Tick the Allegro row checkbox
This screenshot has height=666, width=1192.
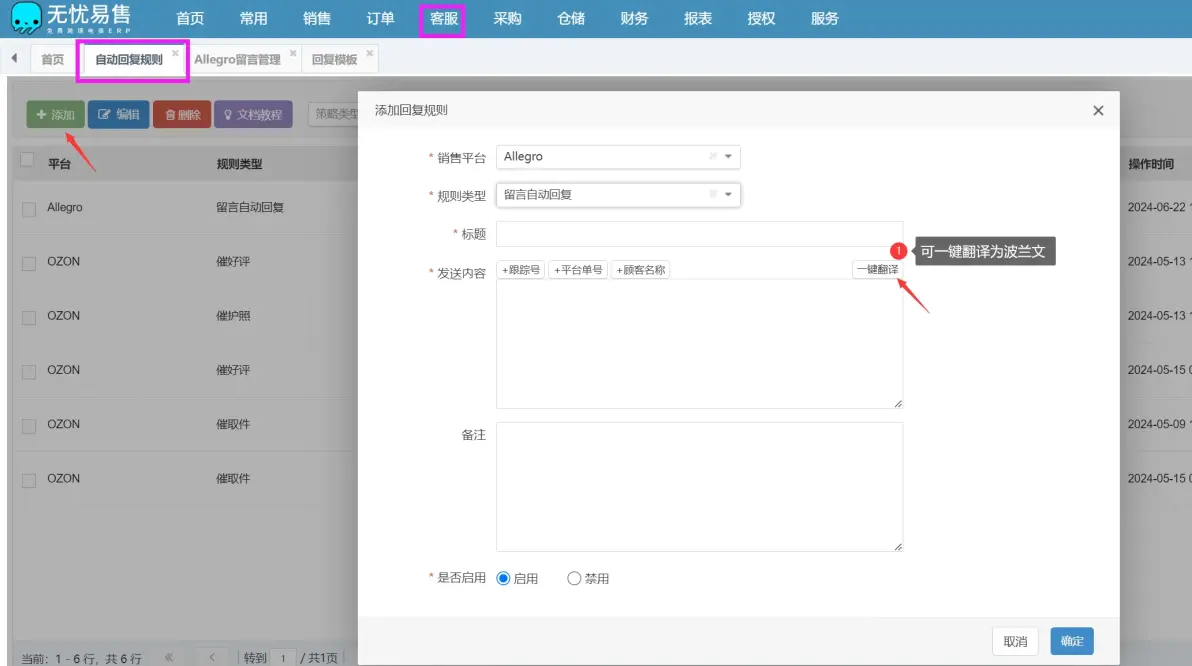coord(29,209)
